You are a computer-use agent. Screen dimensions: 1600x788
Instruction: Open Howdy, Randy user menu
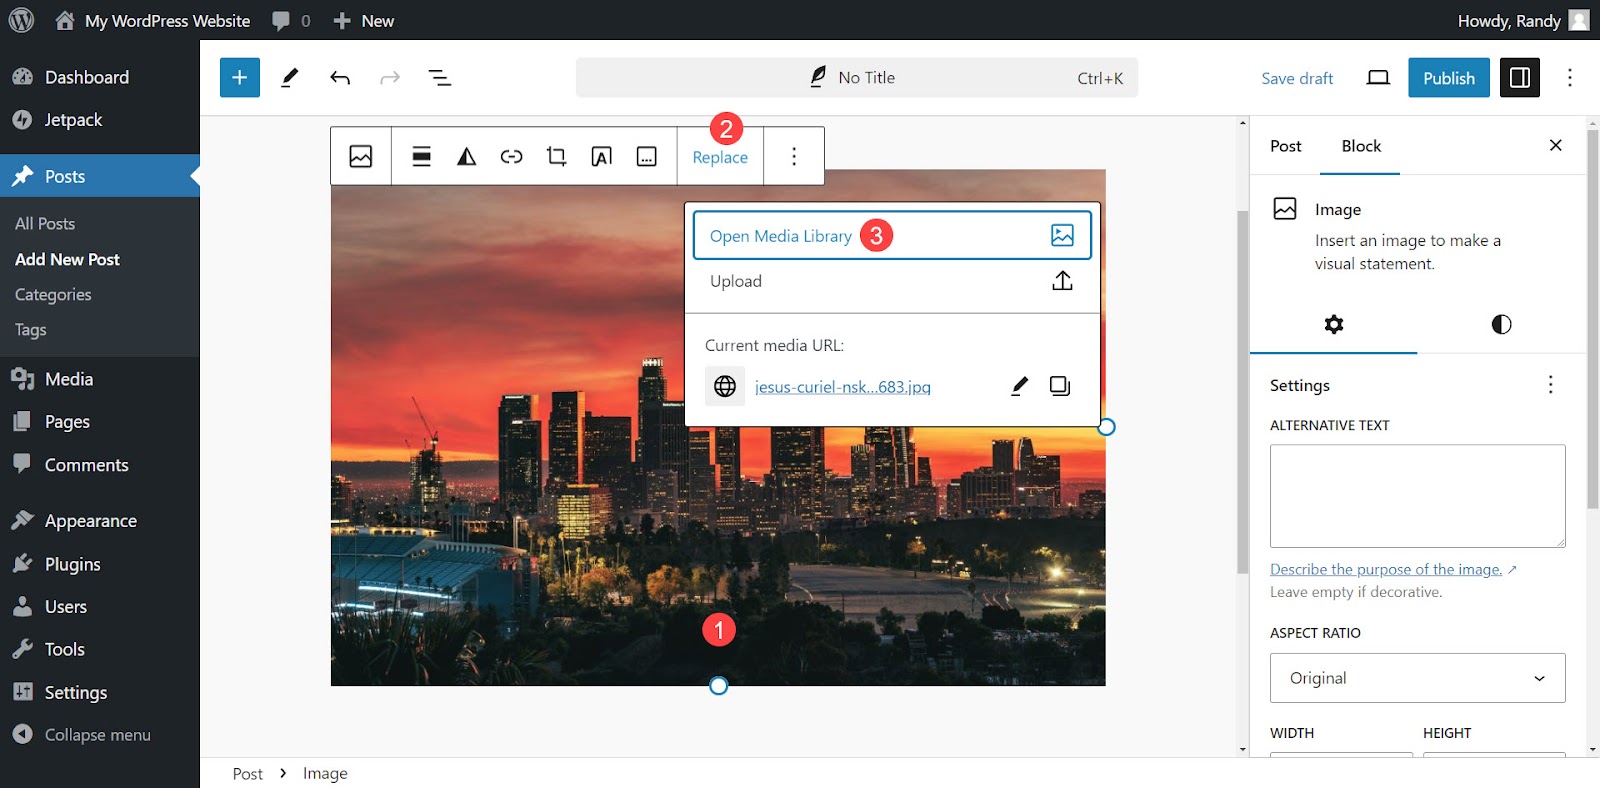[x=1522, y=20]
